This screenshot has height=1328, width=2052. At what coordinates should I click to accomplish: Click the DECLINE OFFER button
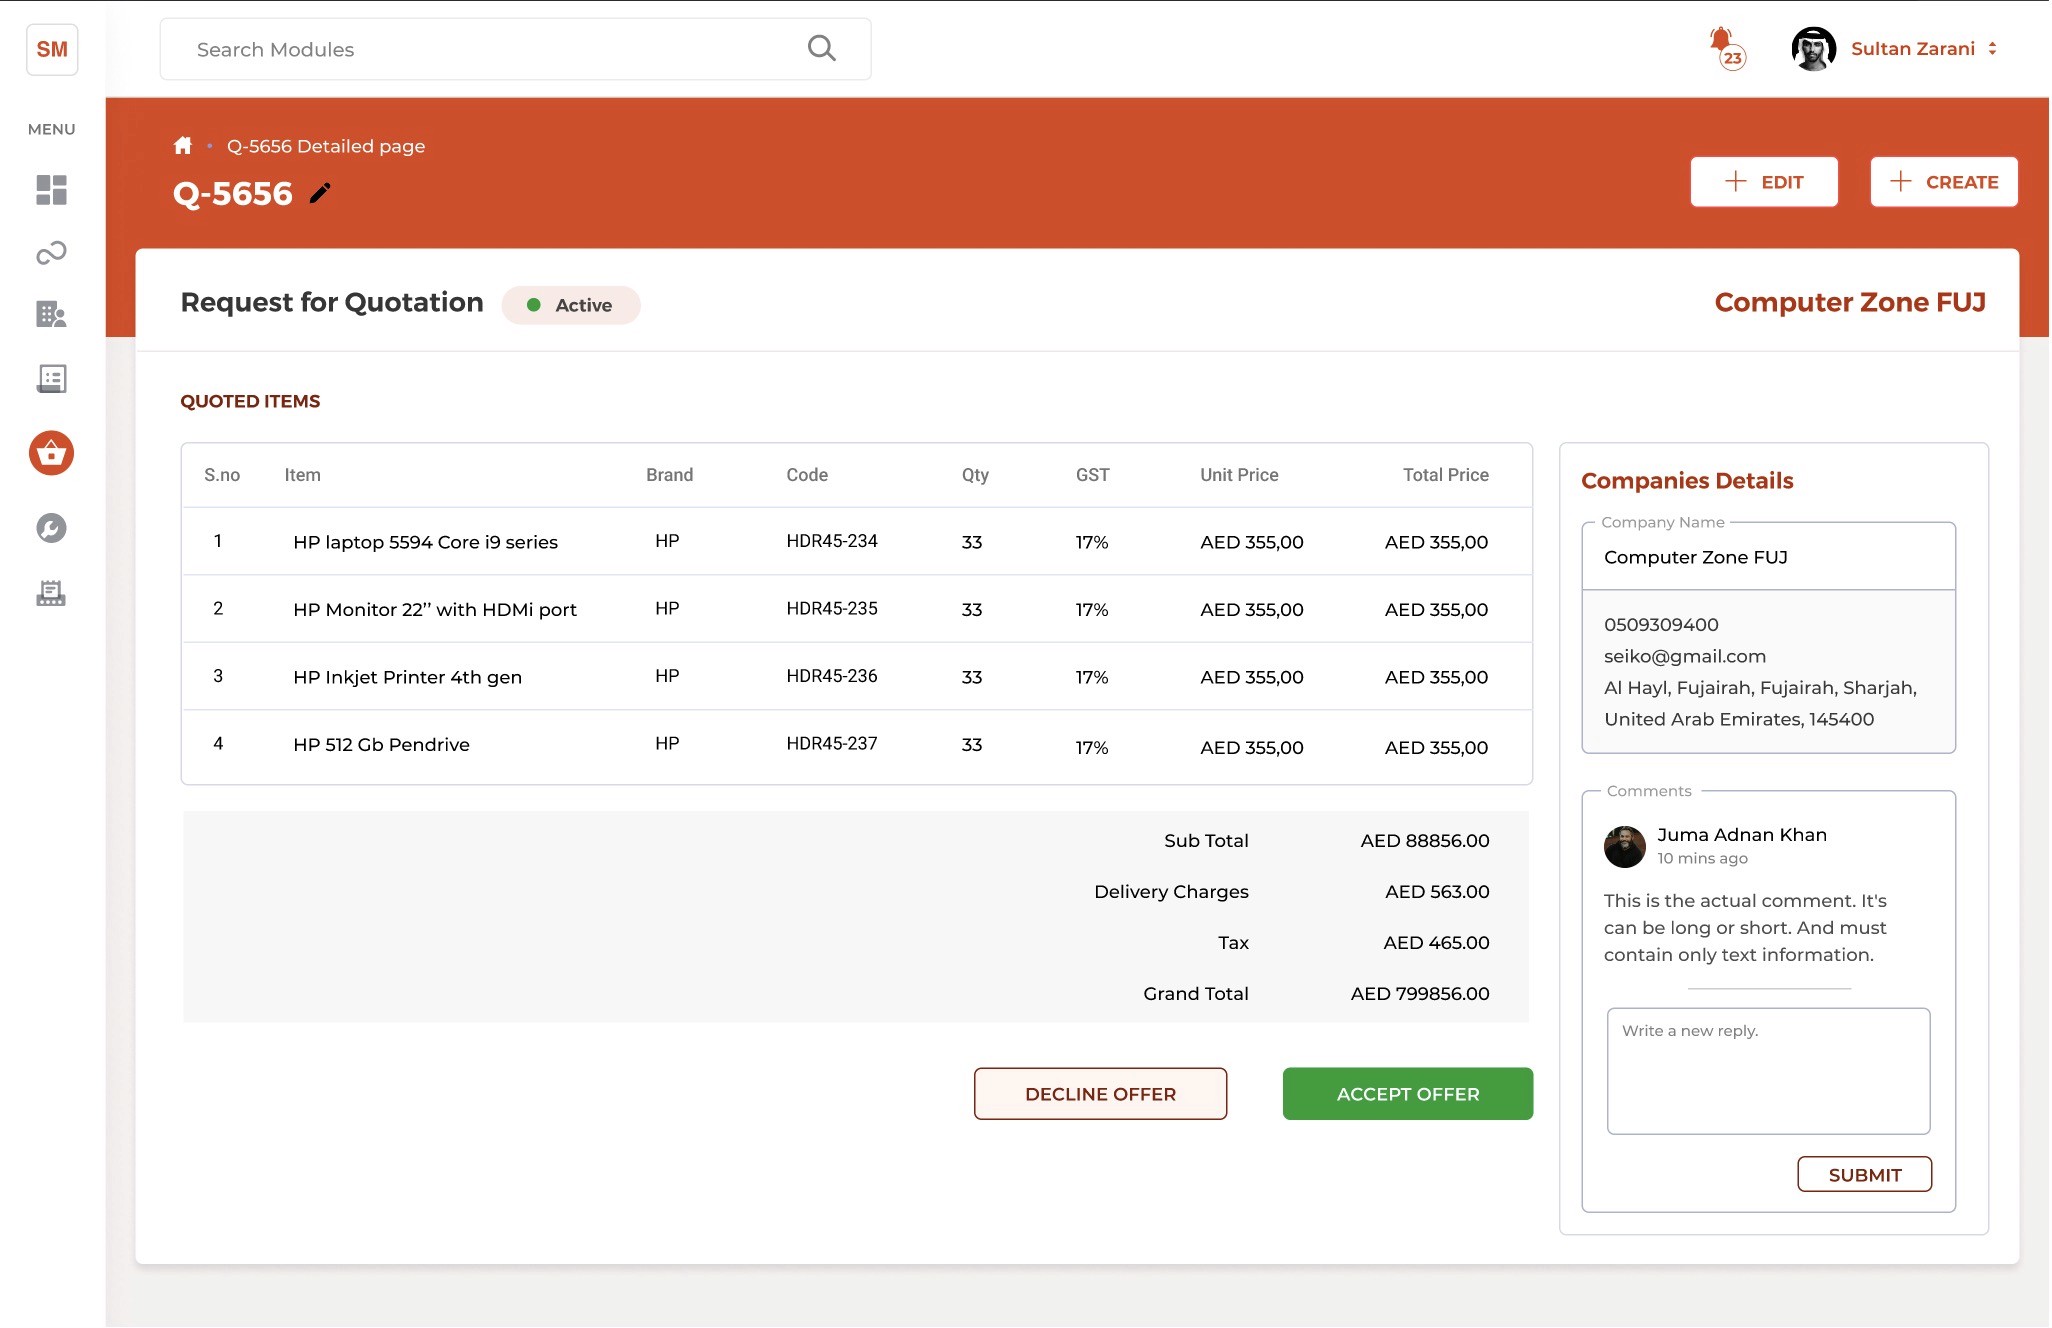[x=1100, y=1094]
